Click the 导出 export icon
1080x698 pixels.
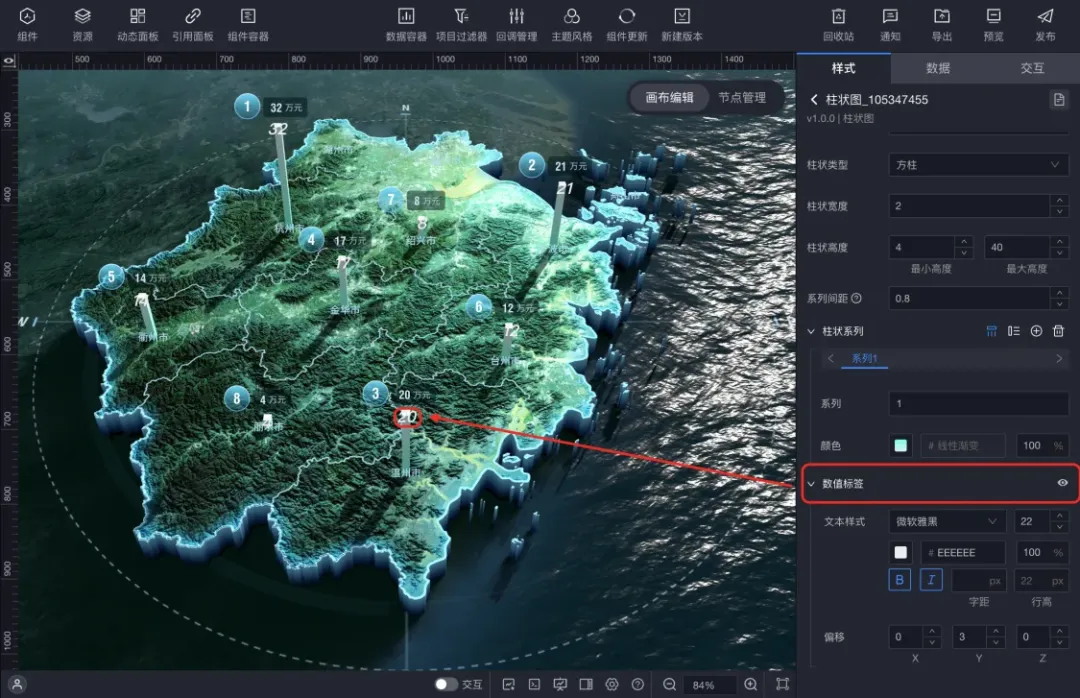(942, 16)
